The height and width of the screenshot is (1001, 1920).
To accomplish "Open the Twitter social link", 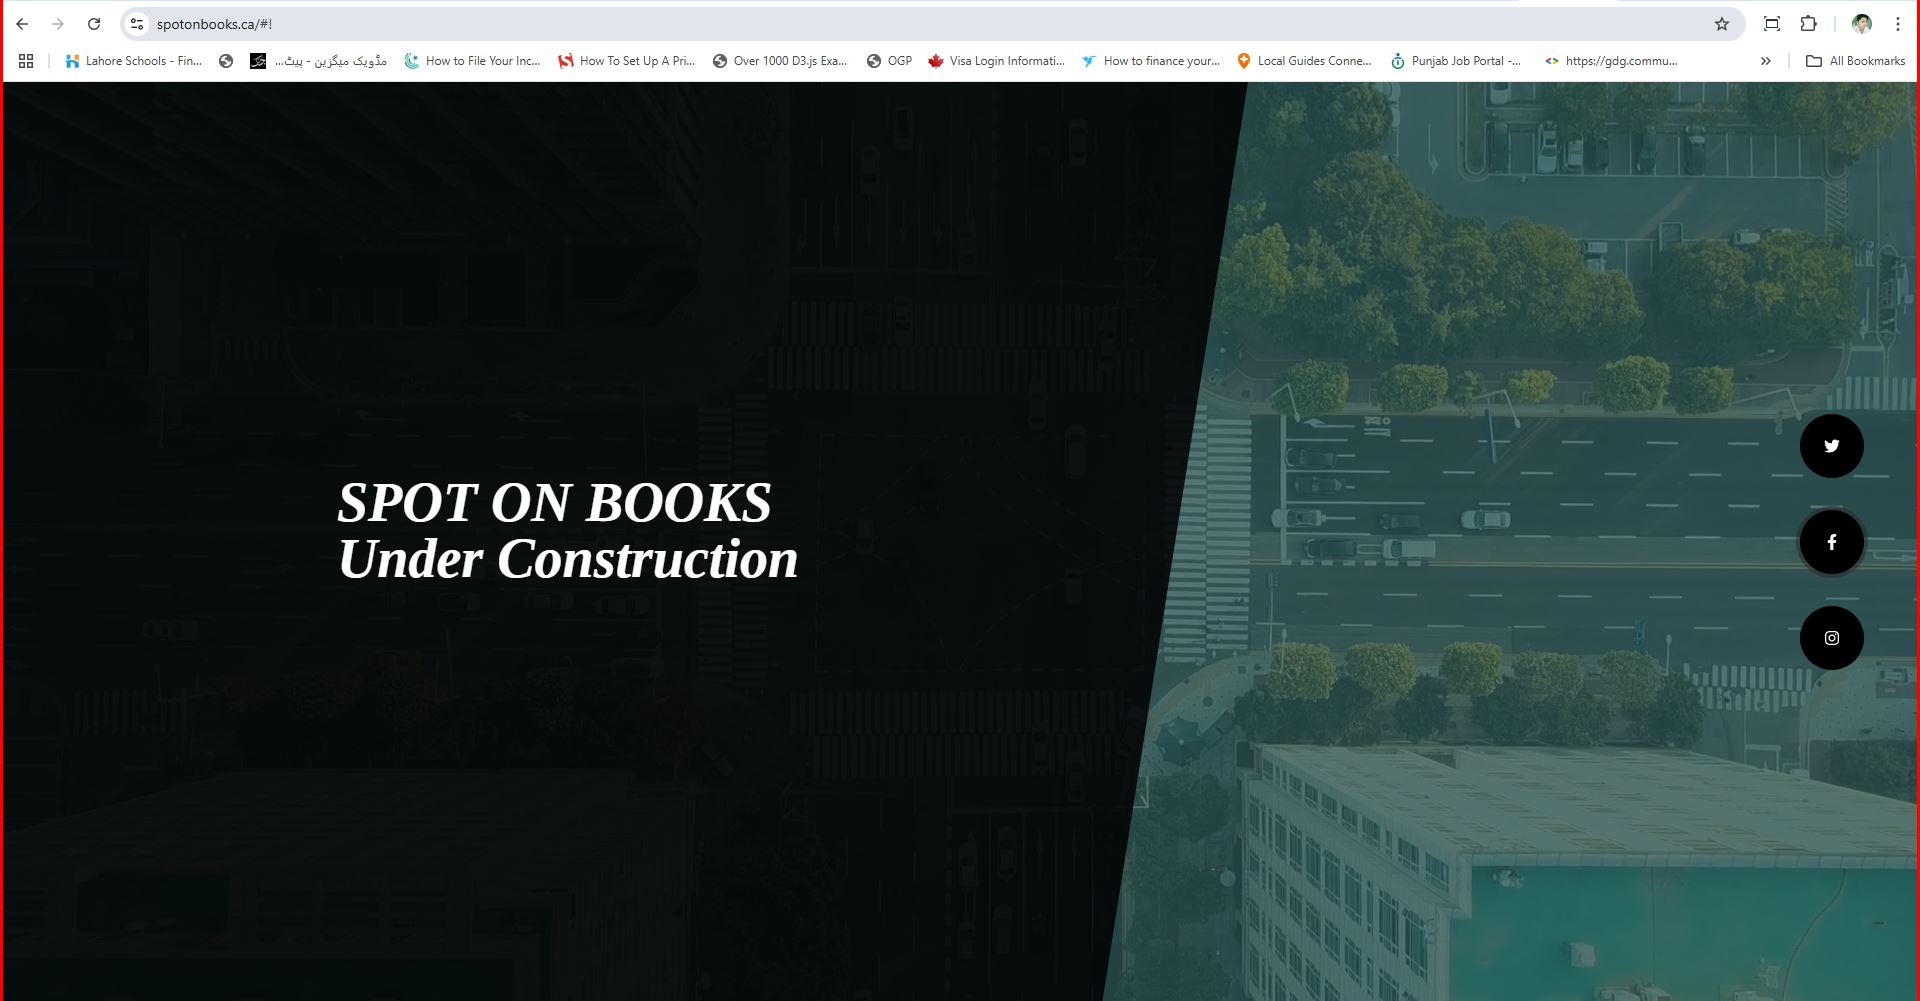I will tap(1831, 446).
